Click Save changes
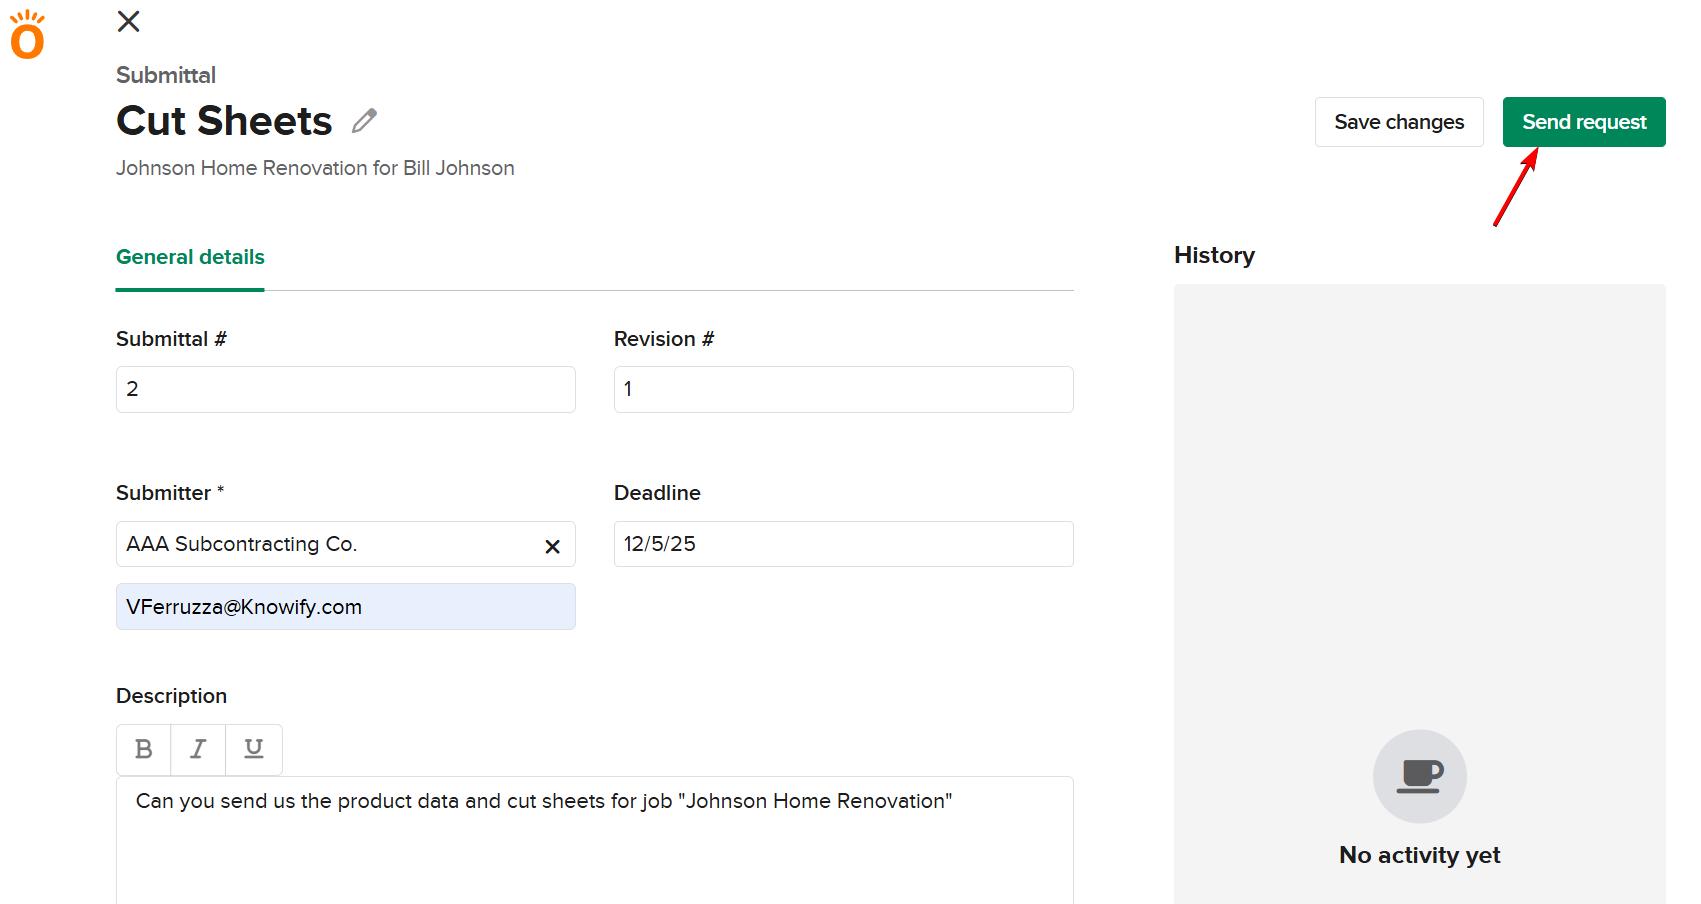The image size is (1701, 904). 1398,122
